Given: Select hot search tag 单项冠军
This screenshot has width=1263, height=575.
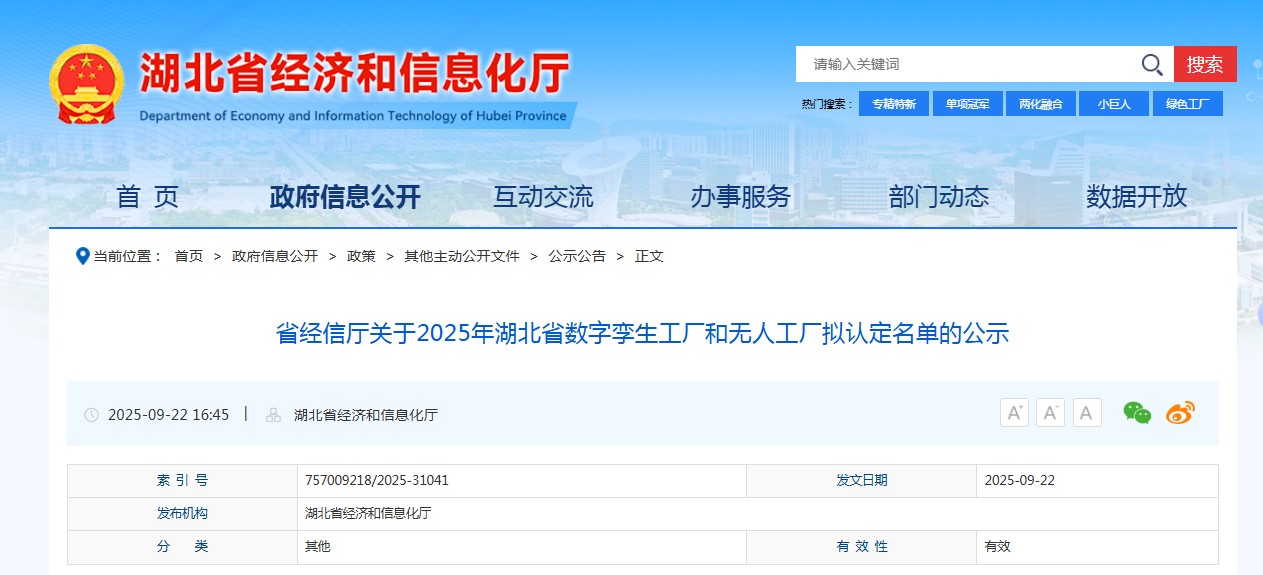Looking at the screenshot, I should coord(967,104).
